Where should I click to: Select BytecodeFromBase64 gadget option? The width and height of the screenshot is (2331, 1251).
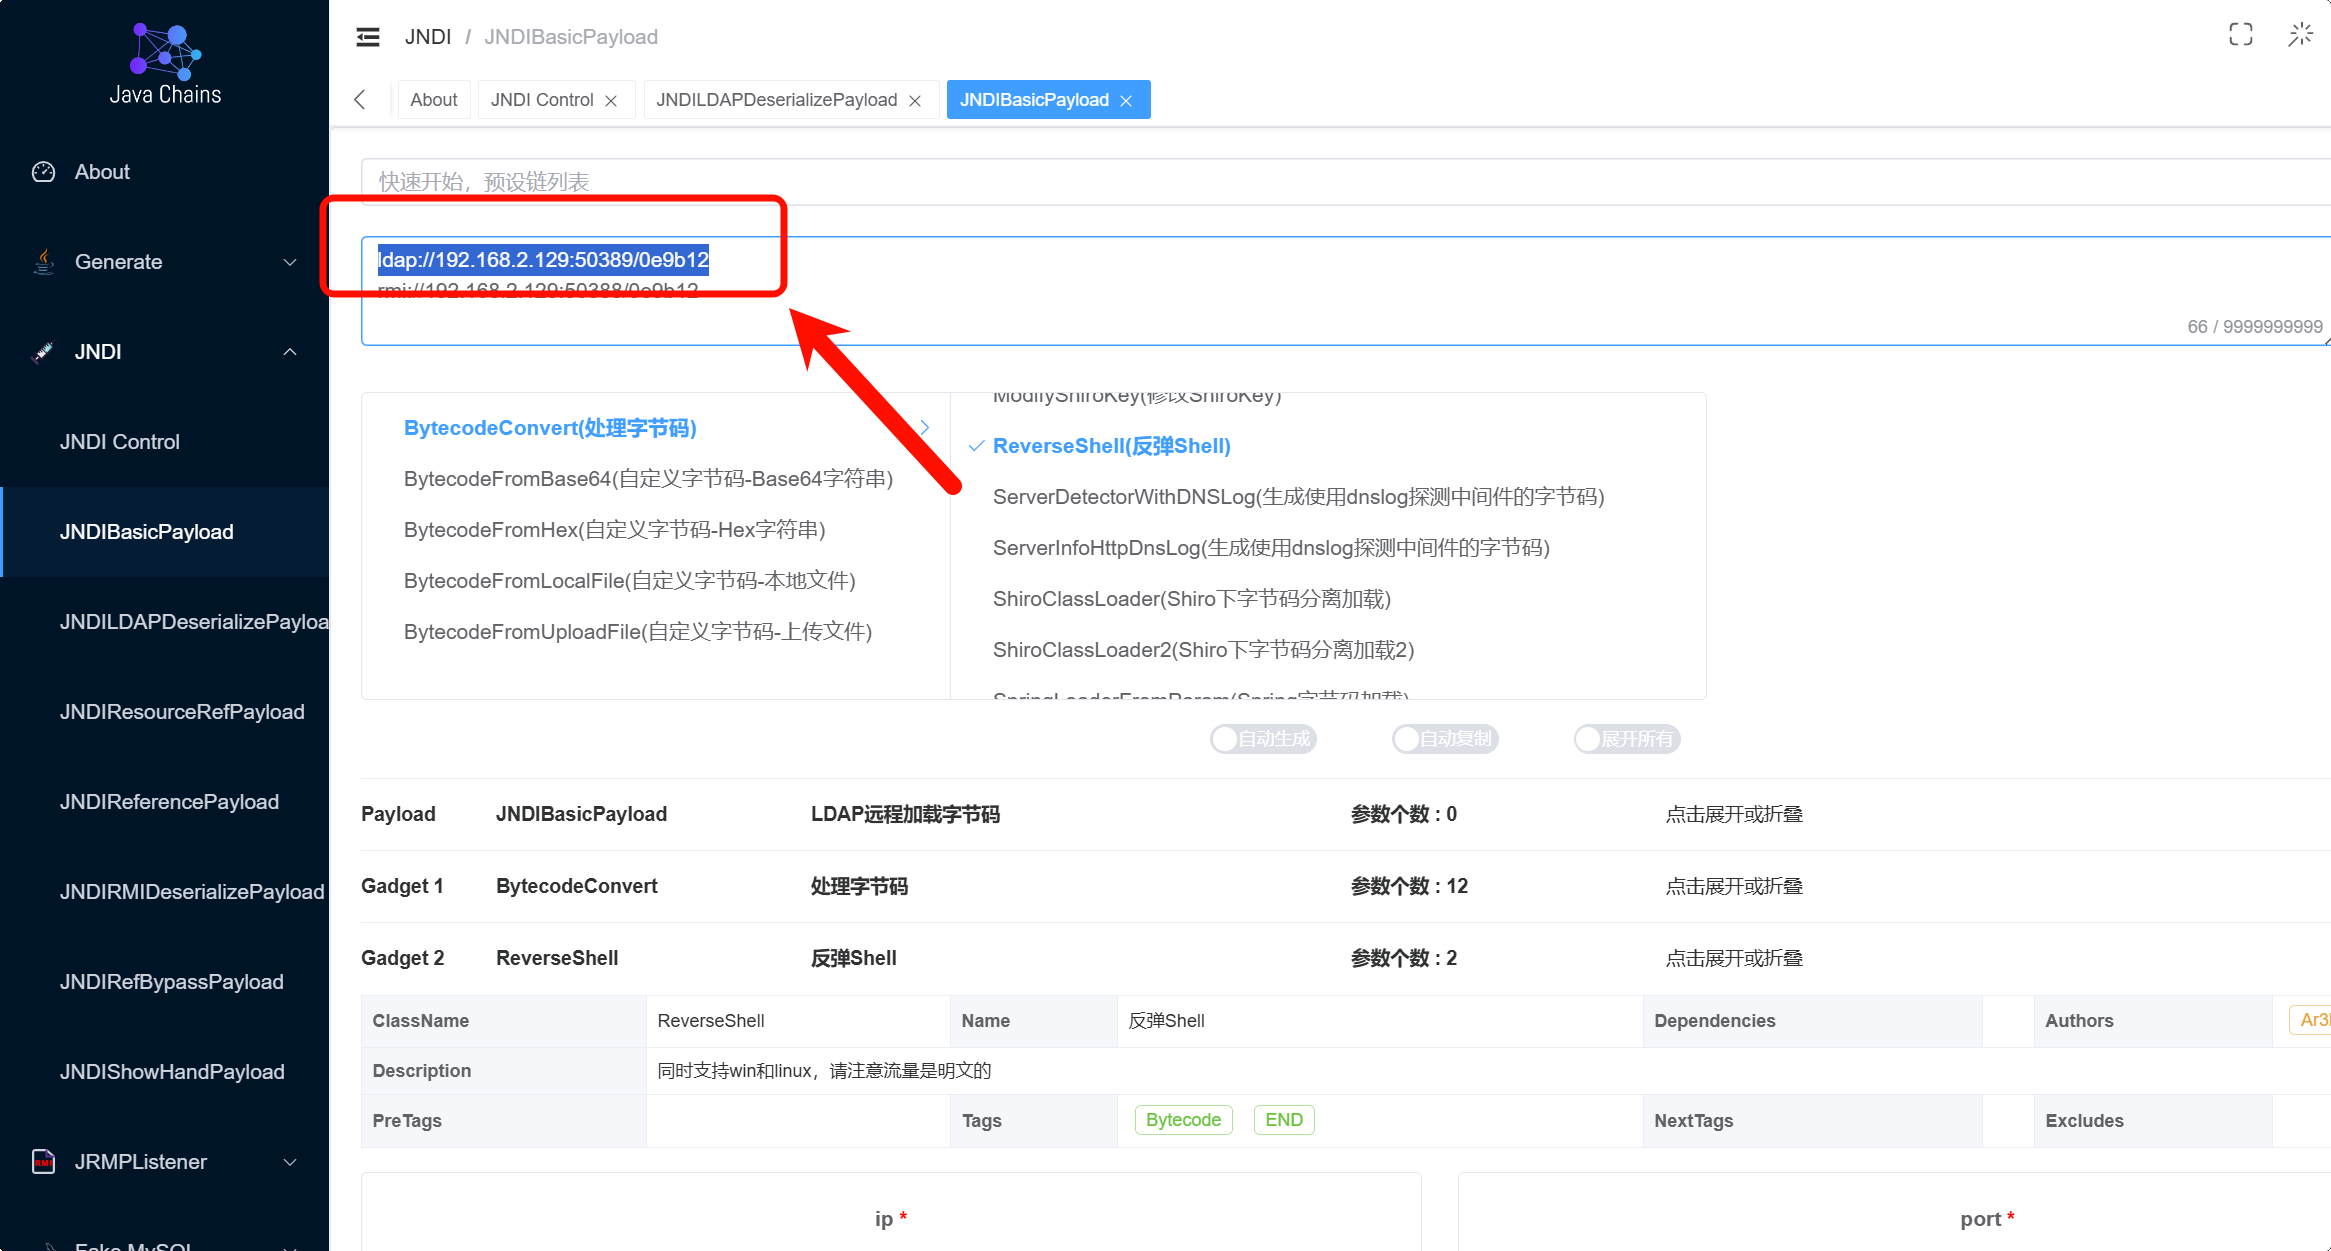(x=648, y=479)
